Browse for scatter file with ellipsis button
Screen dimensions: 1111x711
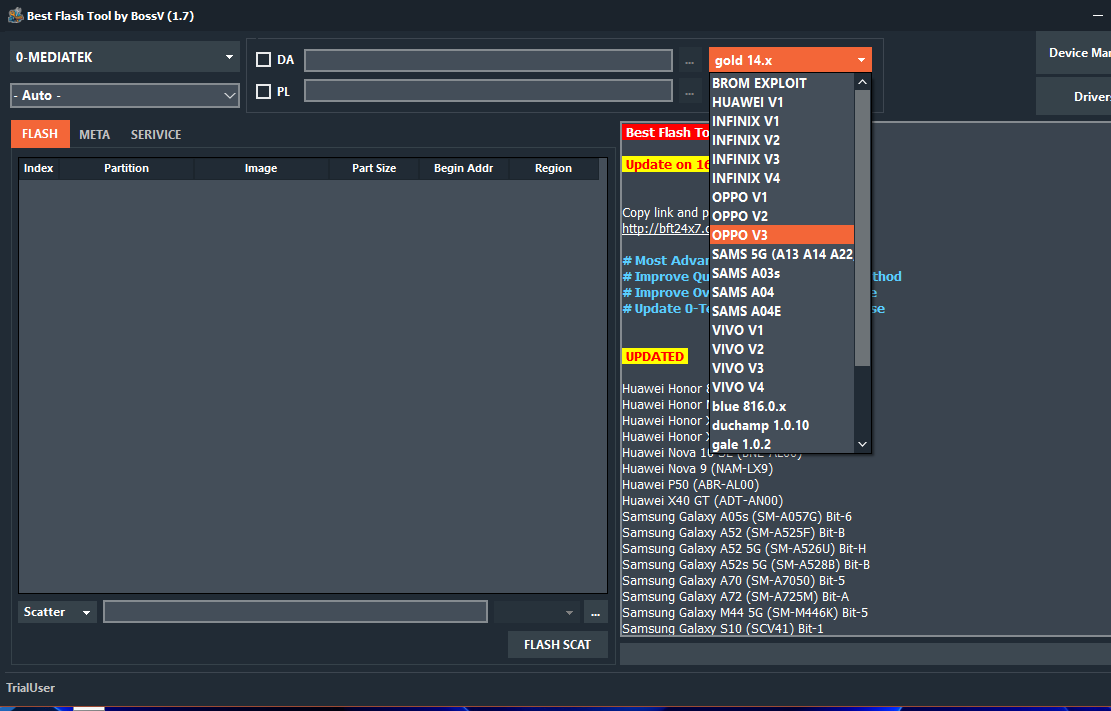click(595, 612)
